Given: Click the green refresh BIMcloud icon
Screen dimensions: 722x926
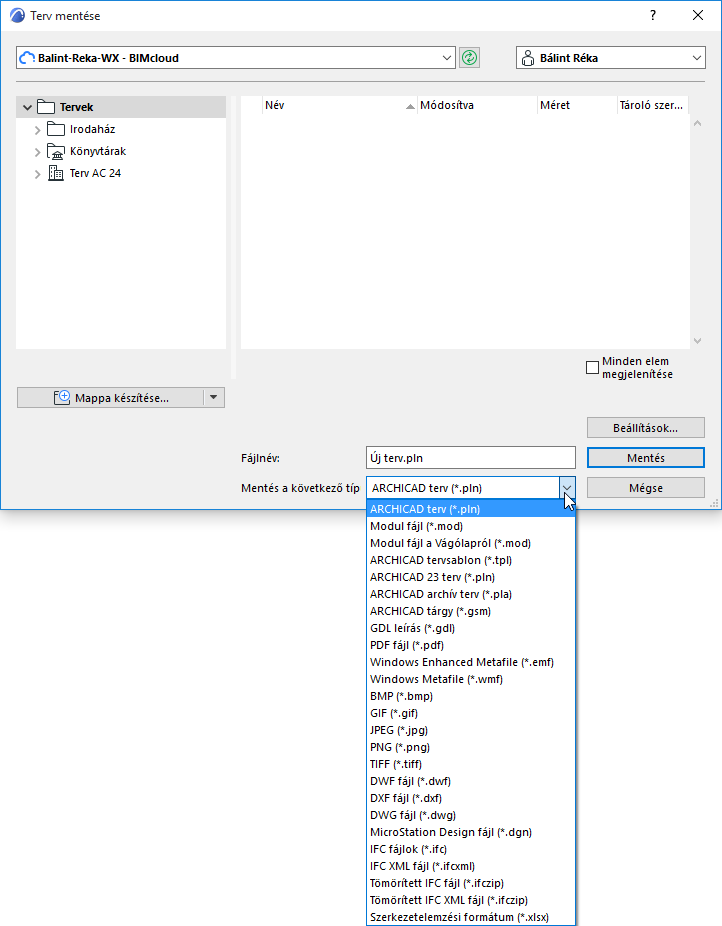Looking at the screenshot, I should click(469, 58).
